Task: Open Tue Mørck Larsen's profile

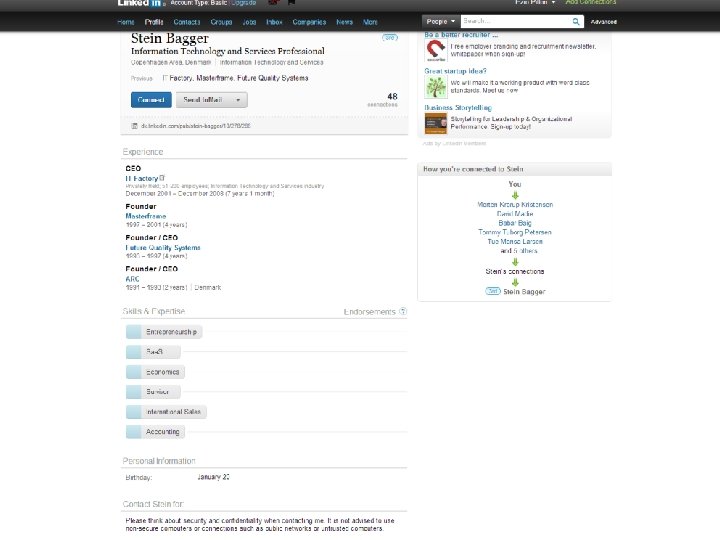Action: (515, 241)
